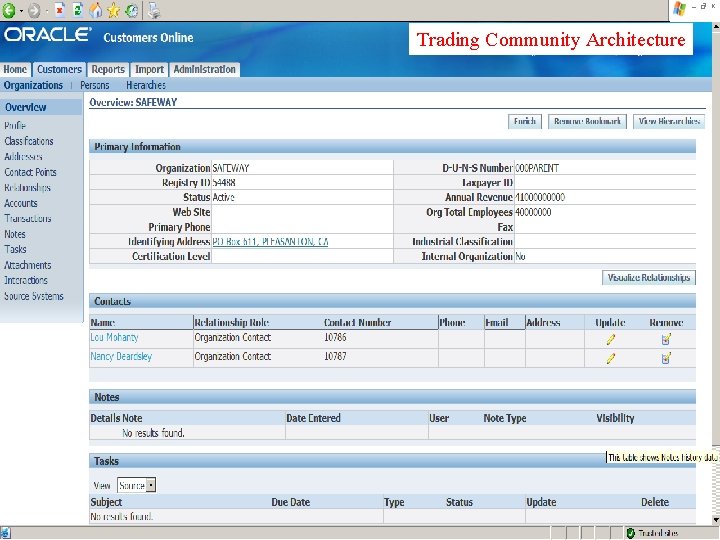Open Profile in the side menu
Viewport: 720px width, 540px height.
[15, 125]
